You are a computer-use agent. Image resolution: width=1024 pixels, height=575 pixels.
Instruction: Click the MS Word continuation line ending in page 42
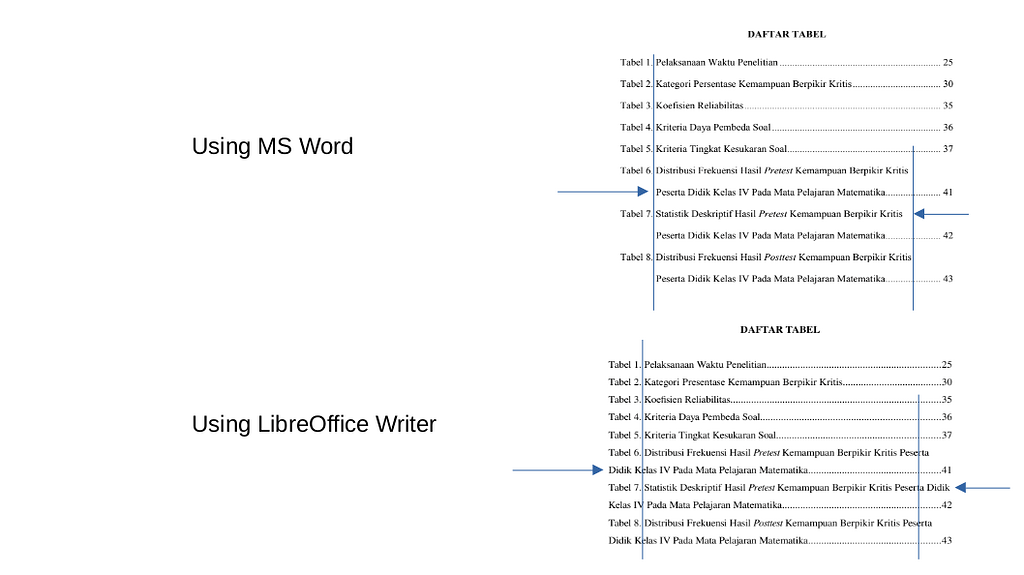tap(804, 235)
